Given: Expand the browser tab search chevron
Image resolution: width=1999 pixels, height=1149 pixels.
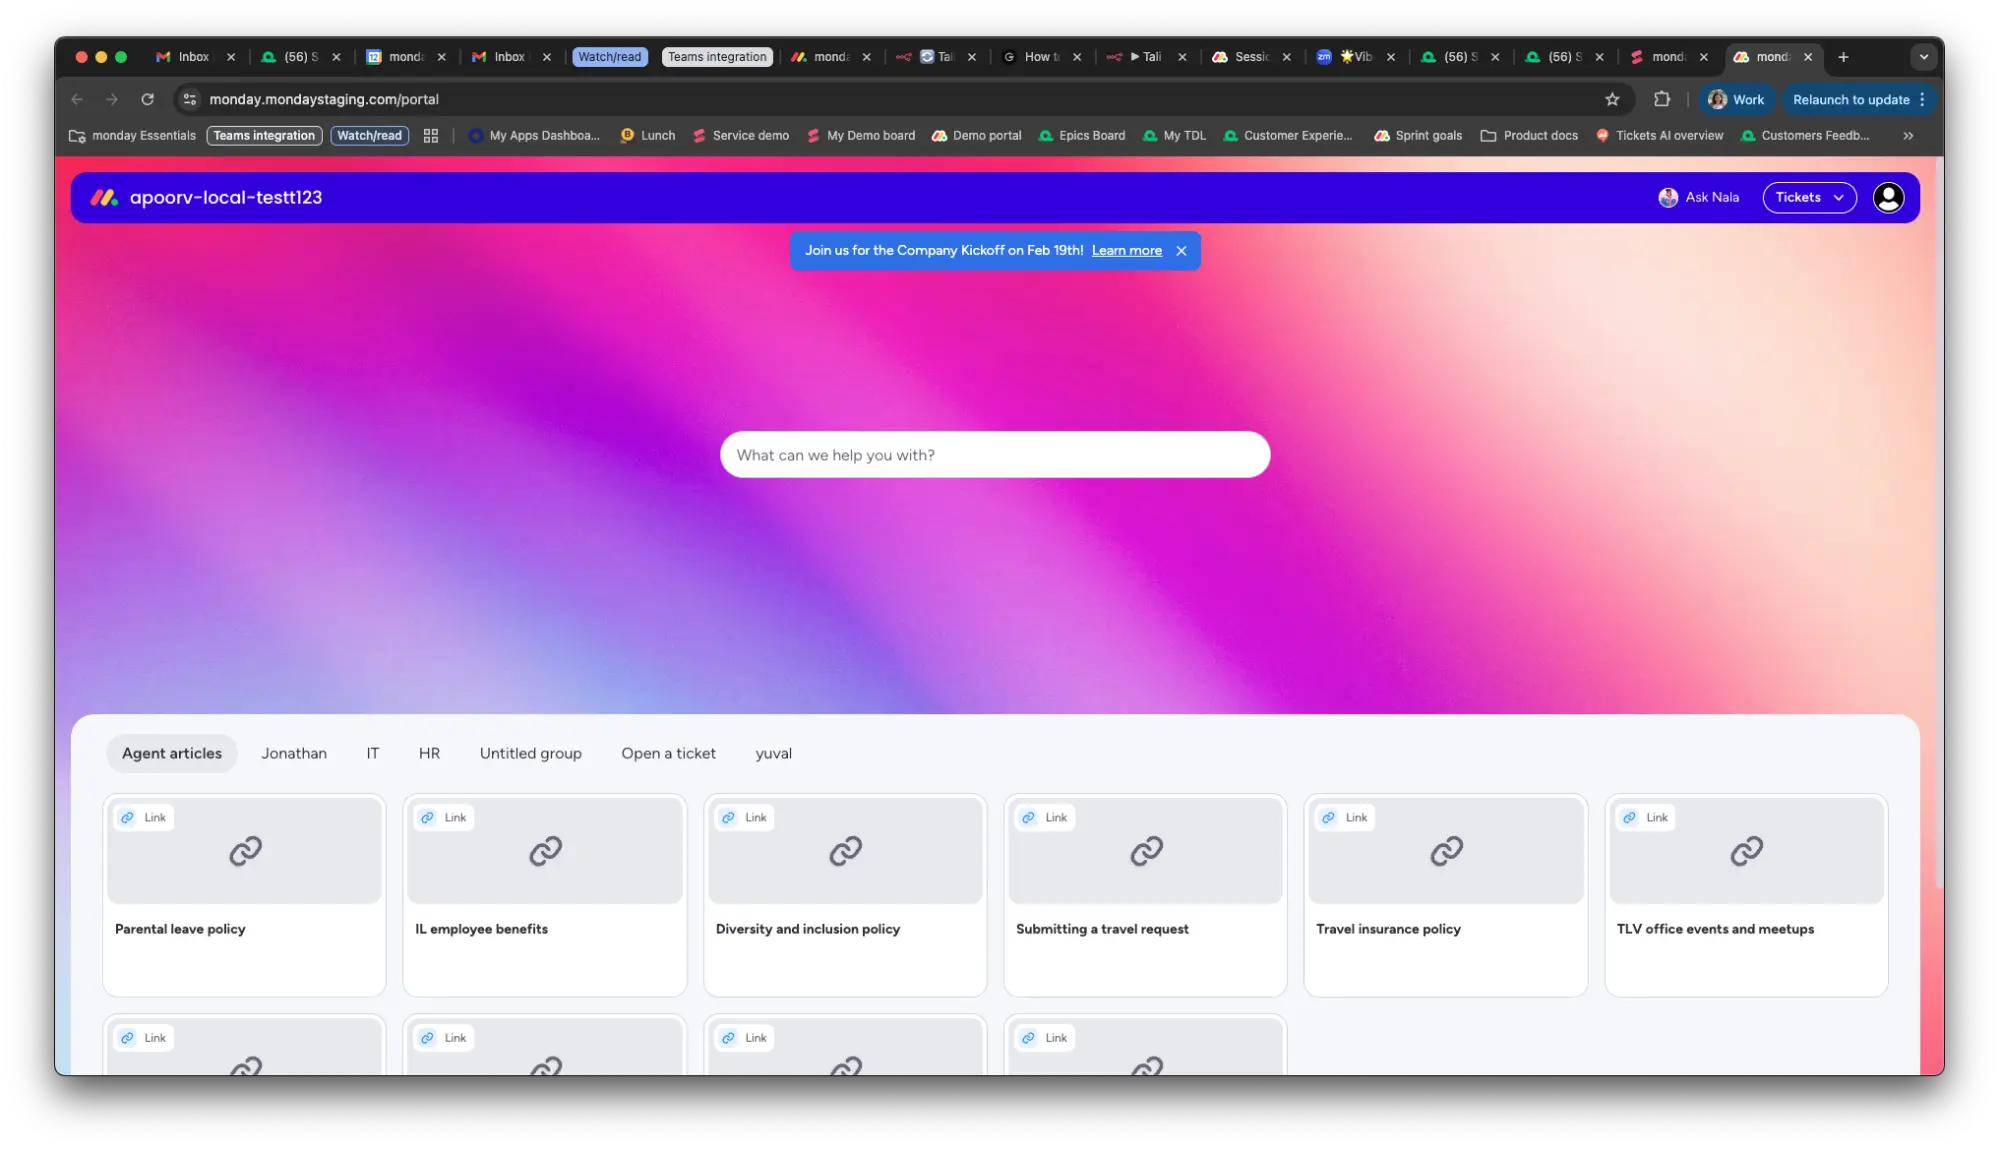Looking at the screenshot, I should pos(1923,57).
